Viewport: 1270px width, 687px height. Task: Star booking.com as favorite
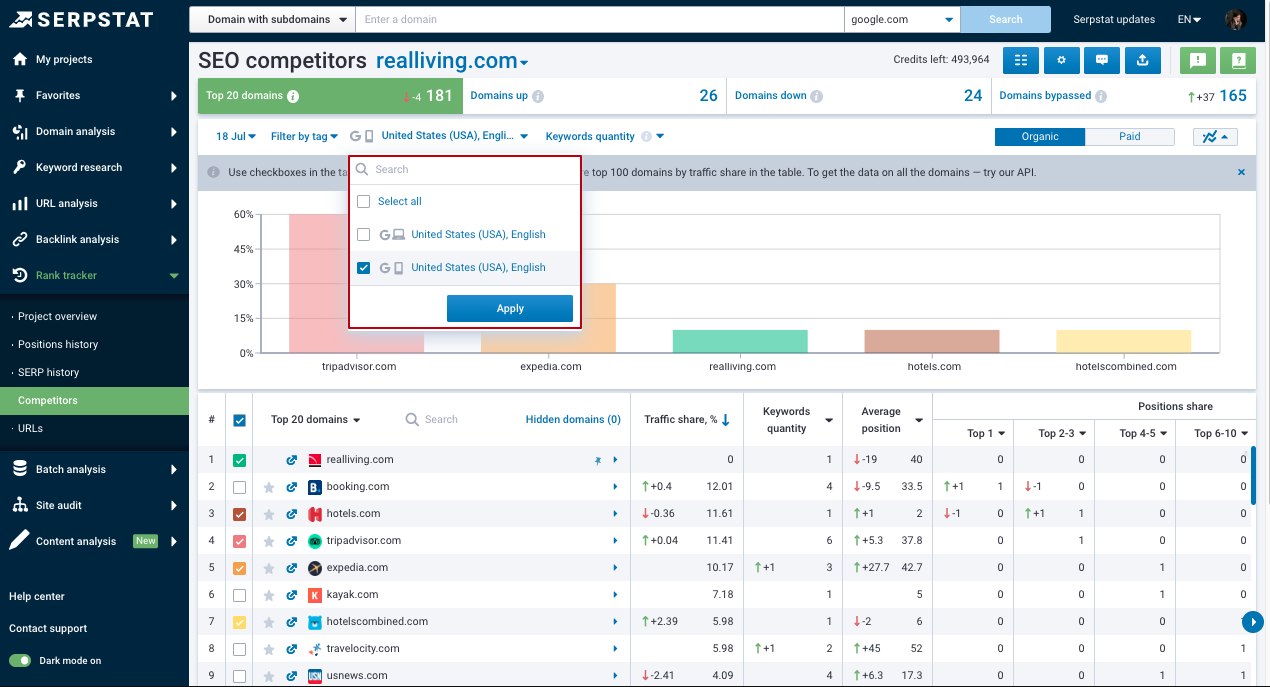(x=269, y=487)
